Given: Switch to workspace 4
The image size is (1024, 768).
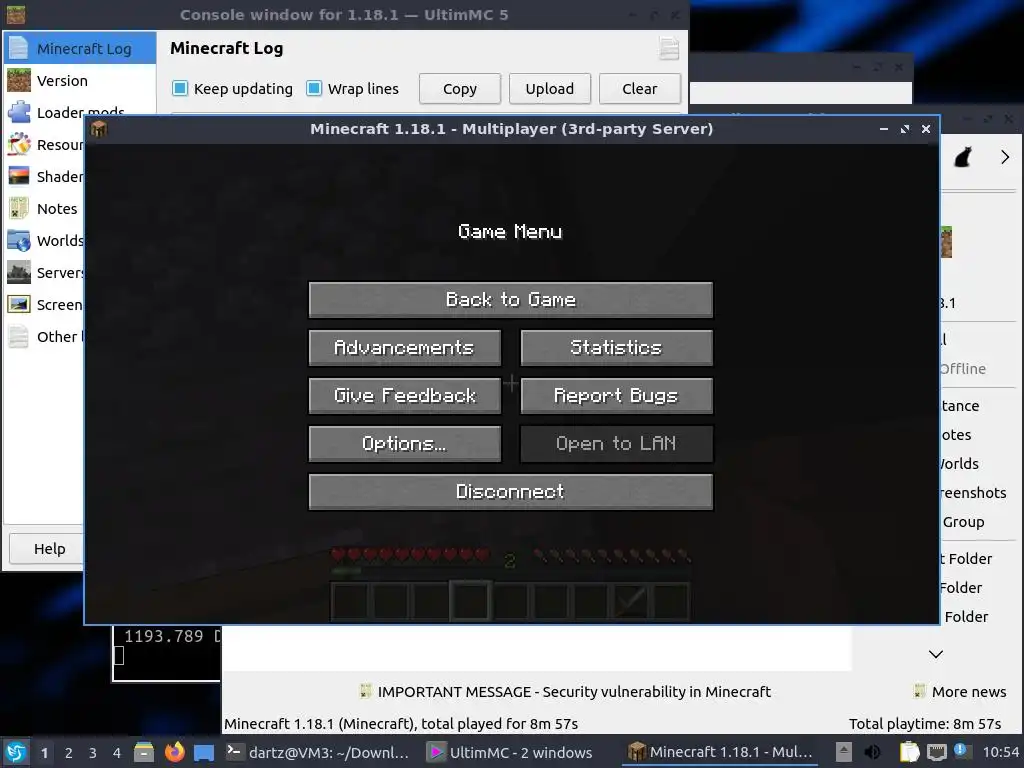Looking at the screenshot, I should pyautogui.click(x=117, y=753).
